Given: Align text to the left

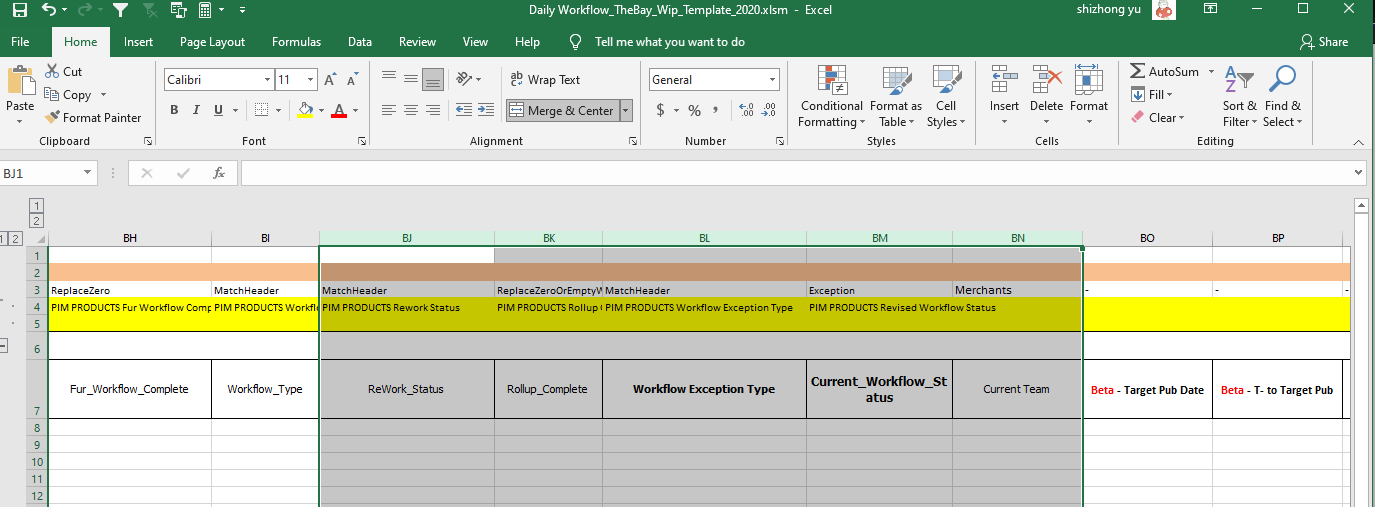Looking at the screenshot, I should 388,110.
